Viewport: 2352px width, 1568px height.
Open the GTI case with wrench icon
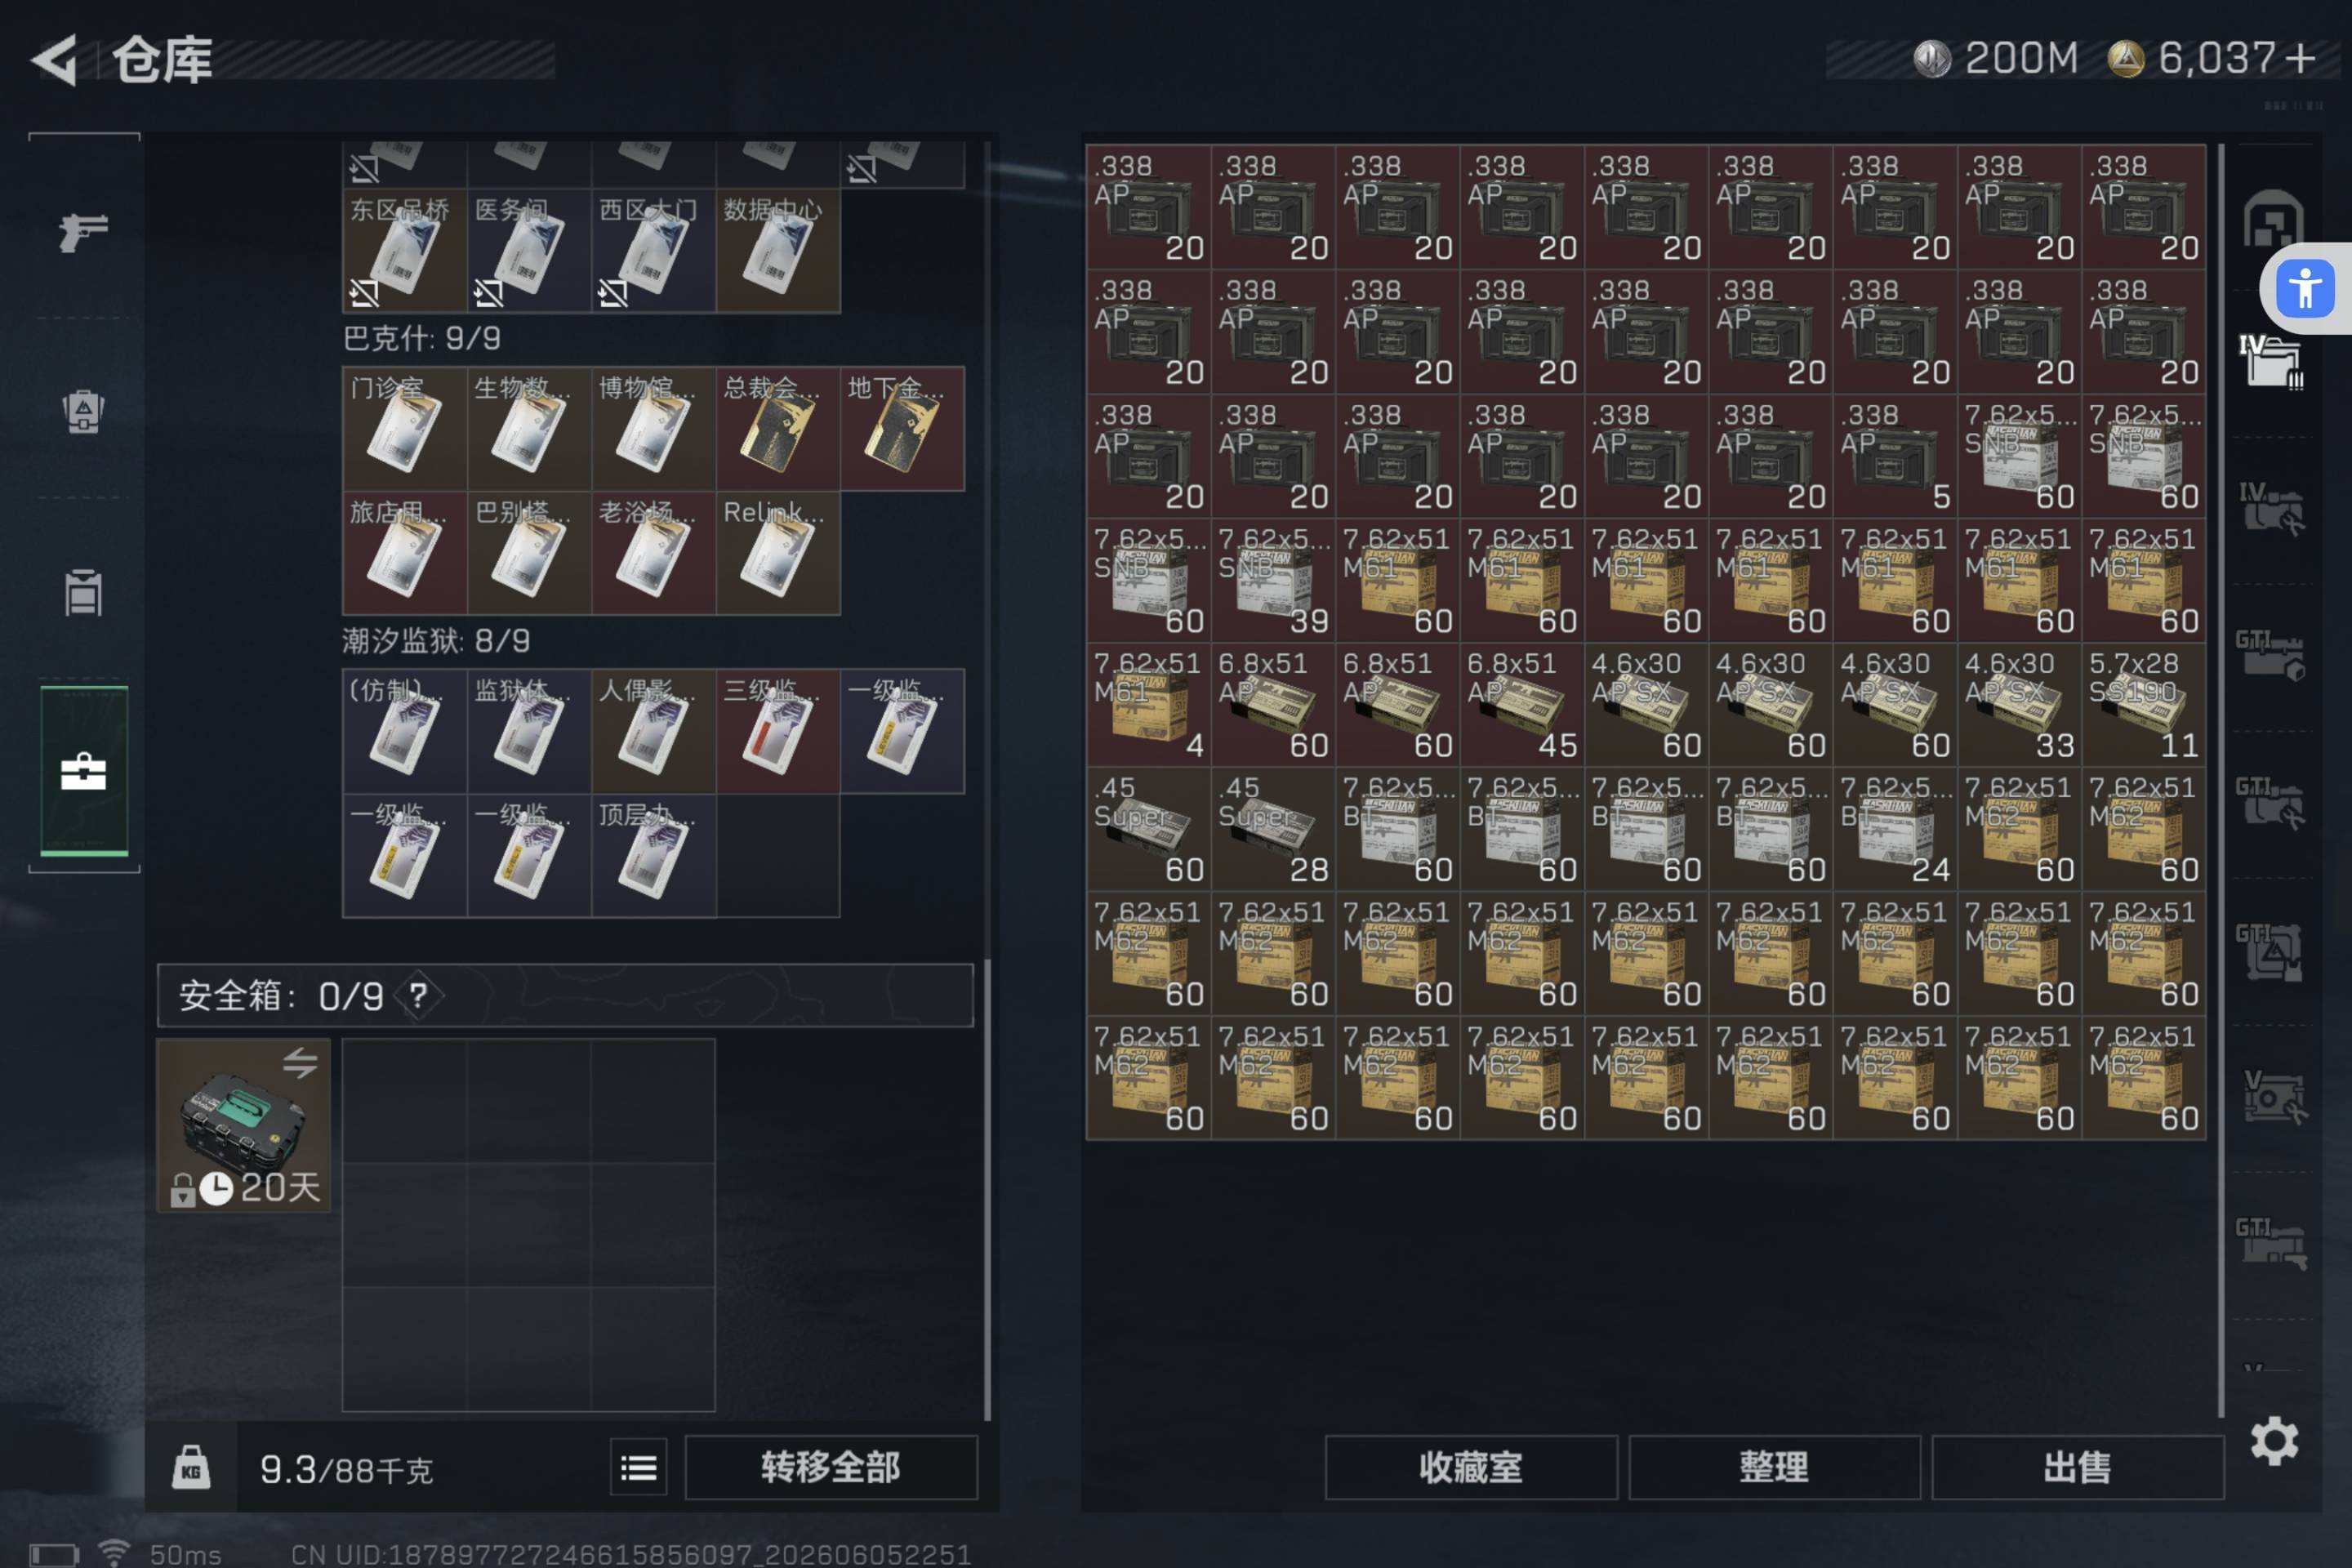[2270, 802]
